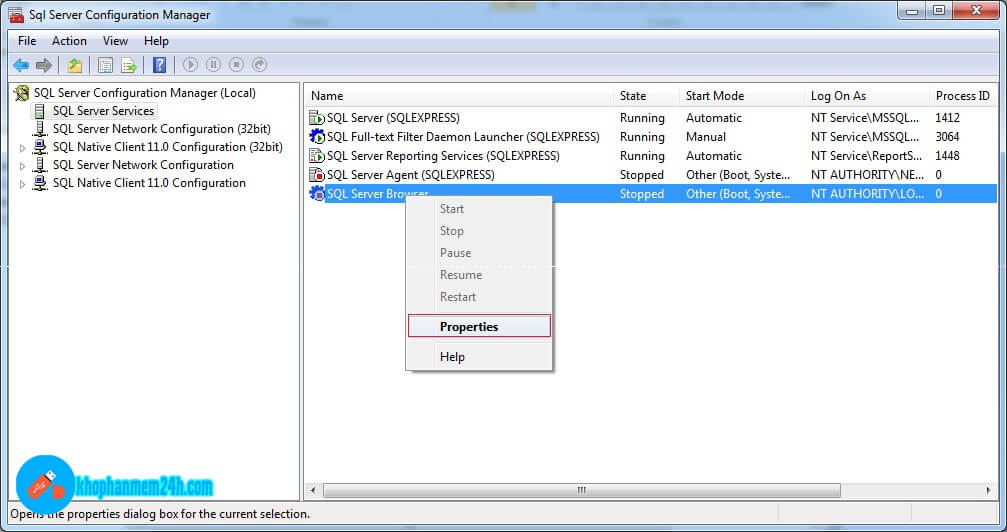1007x532 pixels.
Task: Select Help in the context menu
Action: pyautogui.click(x=452, y=356)
